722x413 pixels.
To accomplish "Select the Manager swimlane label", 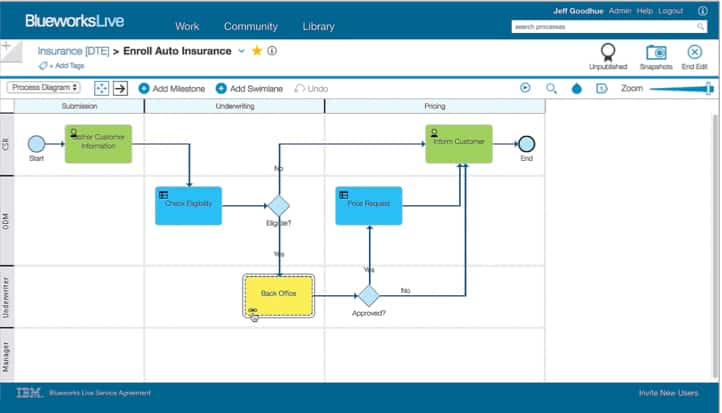I will (x=6, y=355).
